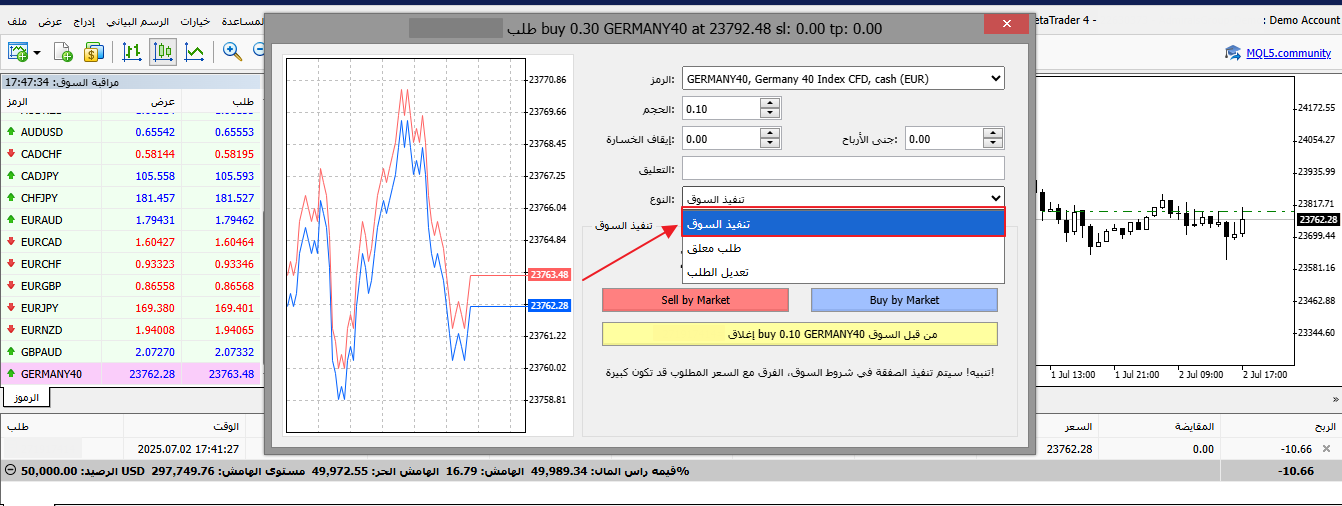Screen dimensions: 1342x506
Task: Click the red 23763.48 ask label on tick chart
Action: click(x=549, y=274)
